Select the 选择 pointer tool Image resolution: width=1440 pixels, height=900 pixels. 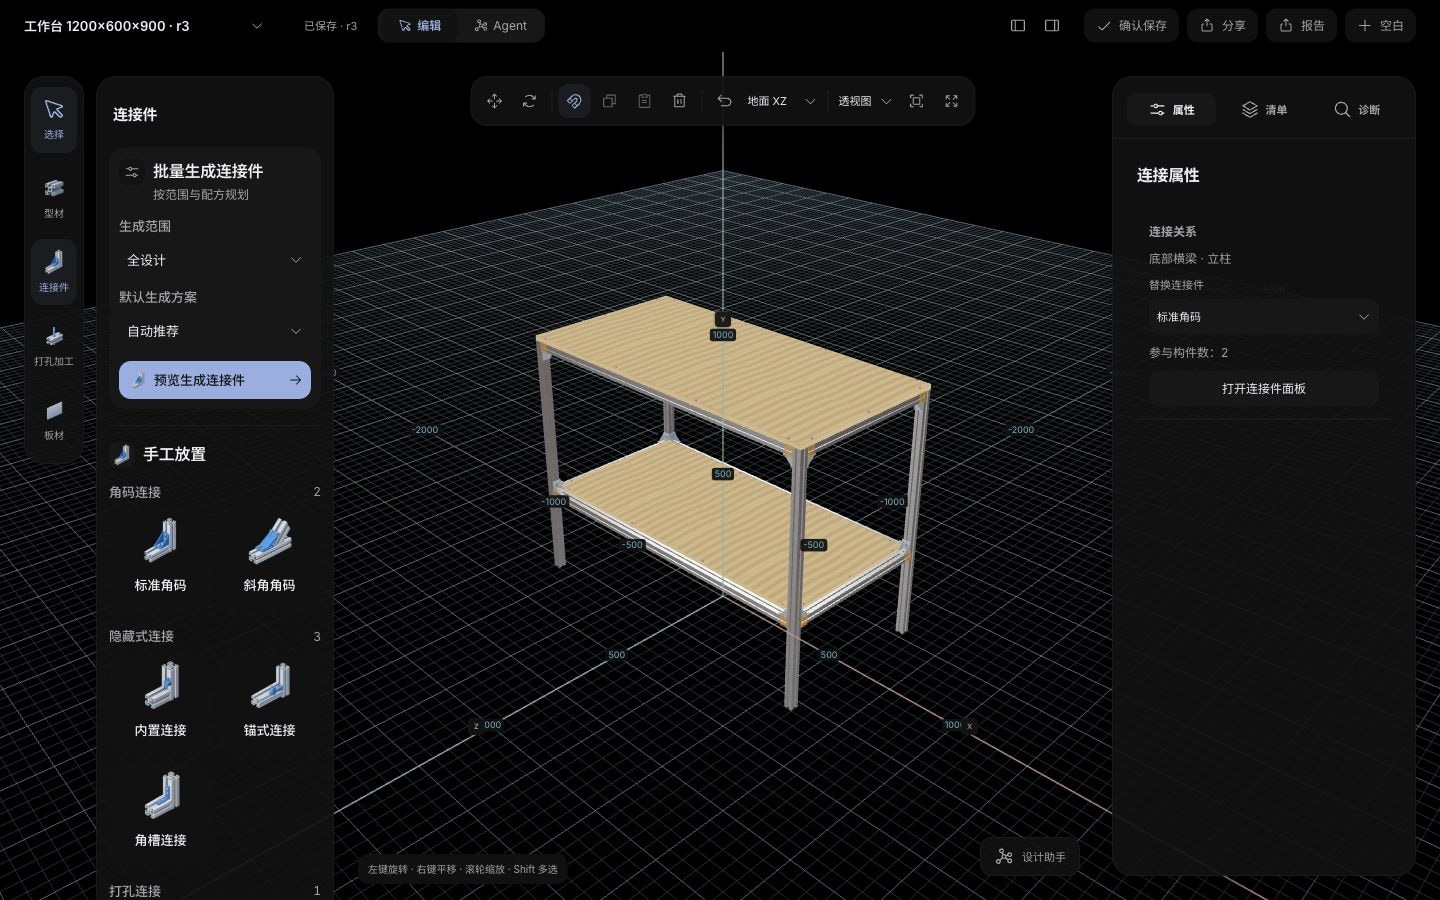(x=54, y=120)
